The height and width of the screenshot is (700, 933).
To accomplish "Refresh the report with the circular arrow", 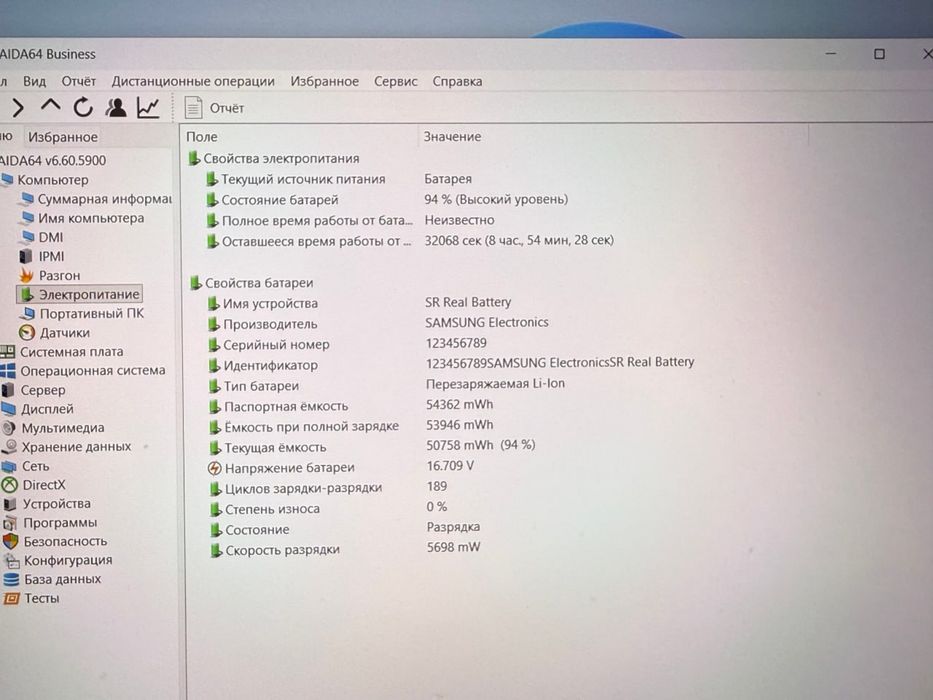I will pyautogui.click(x=83, y=107).
